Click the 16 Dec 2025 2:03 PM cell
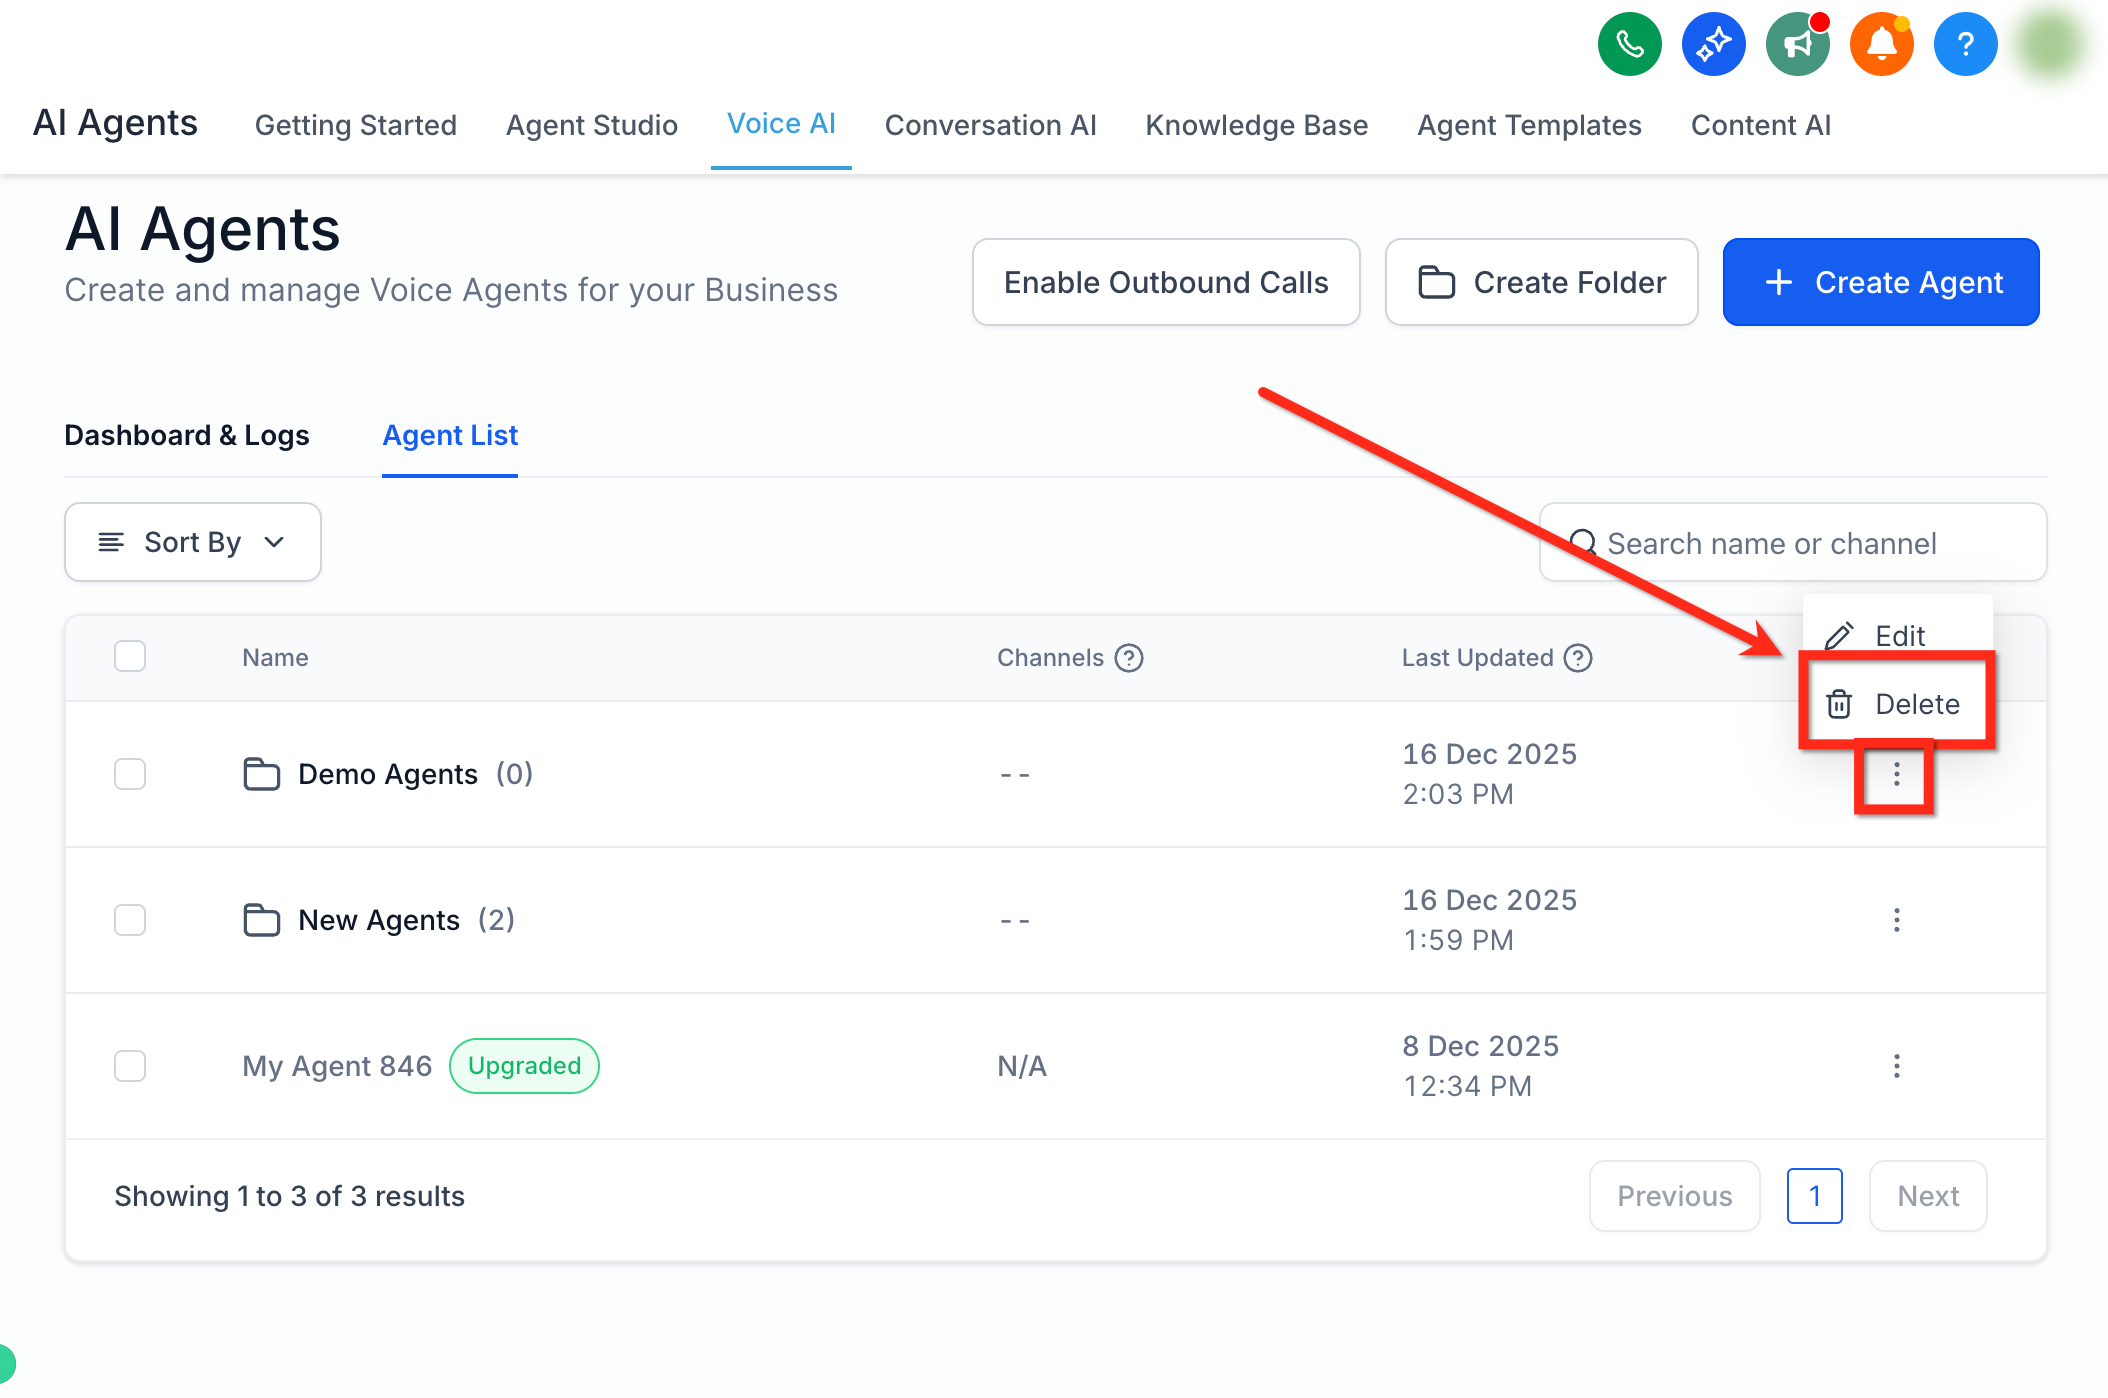2108x1398 pixels. tap(1489, 774)
